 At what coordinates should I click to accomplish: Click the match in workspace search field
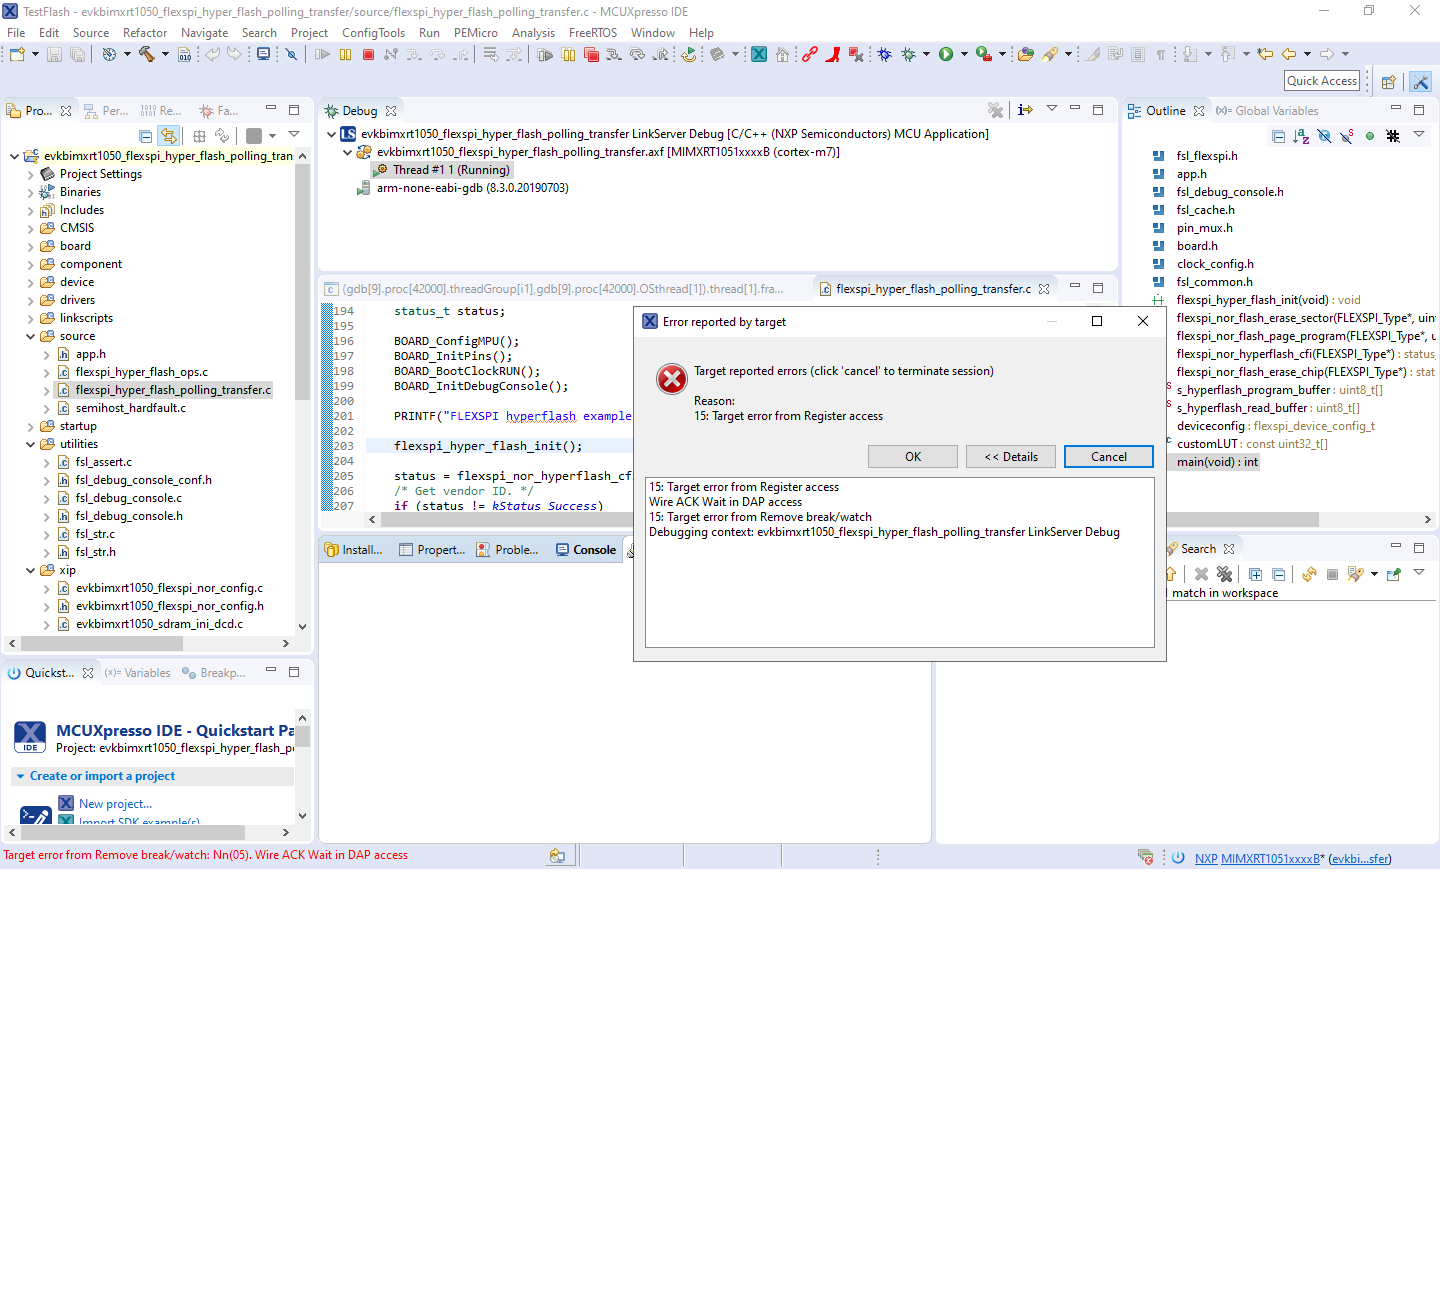[1225, 593]
